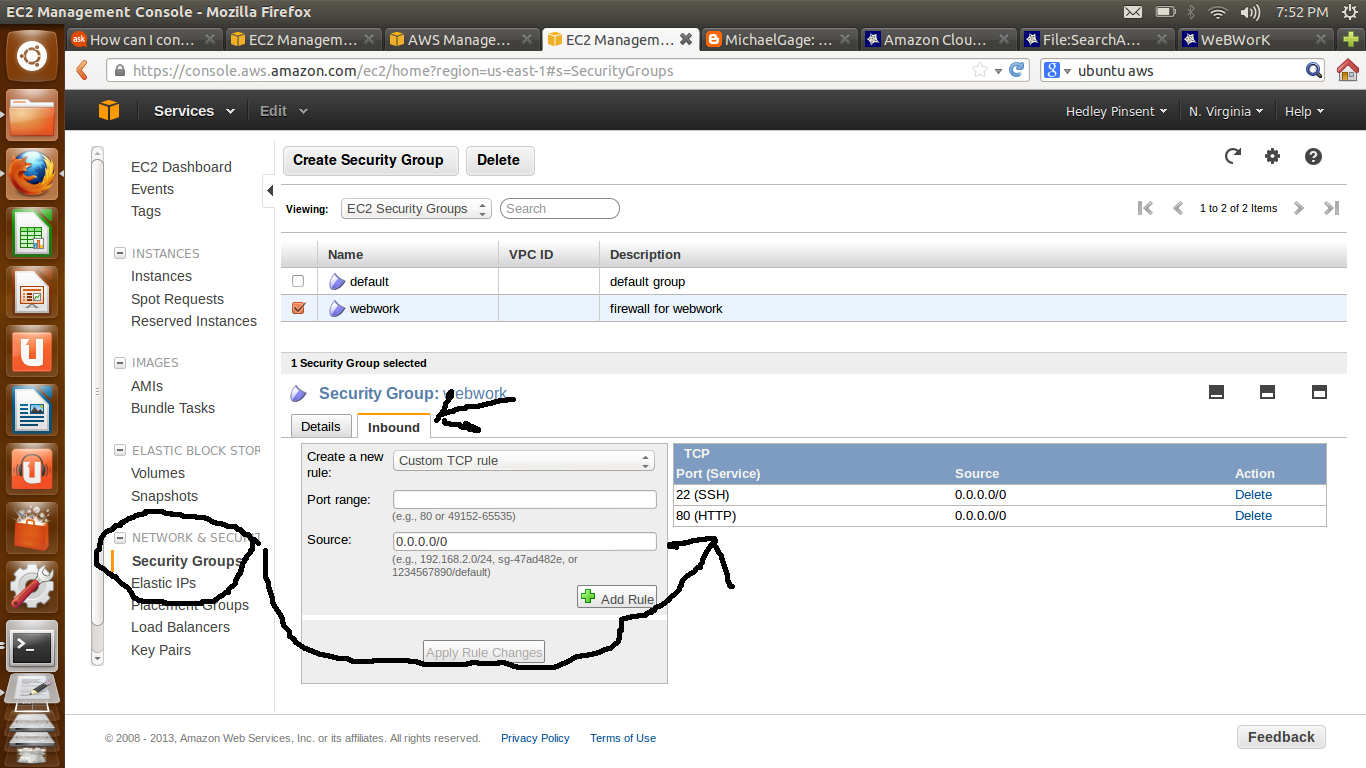
Task: Open the Custom TCP rule dropdown
Action: pyautogui.click(x=524, y=460)
